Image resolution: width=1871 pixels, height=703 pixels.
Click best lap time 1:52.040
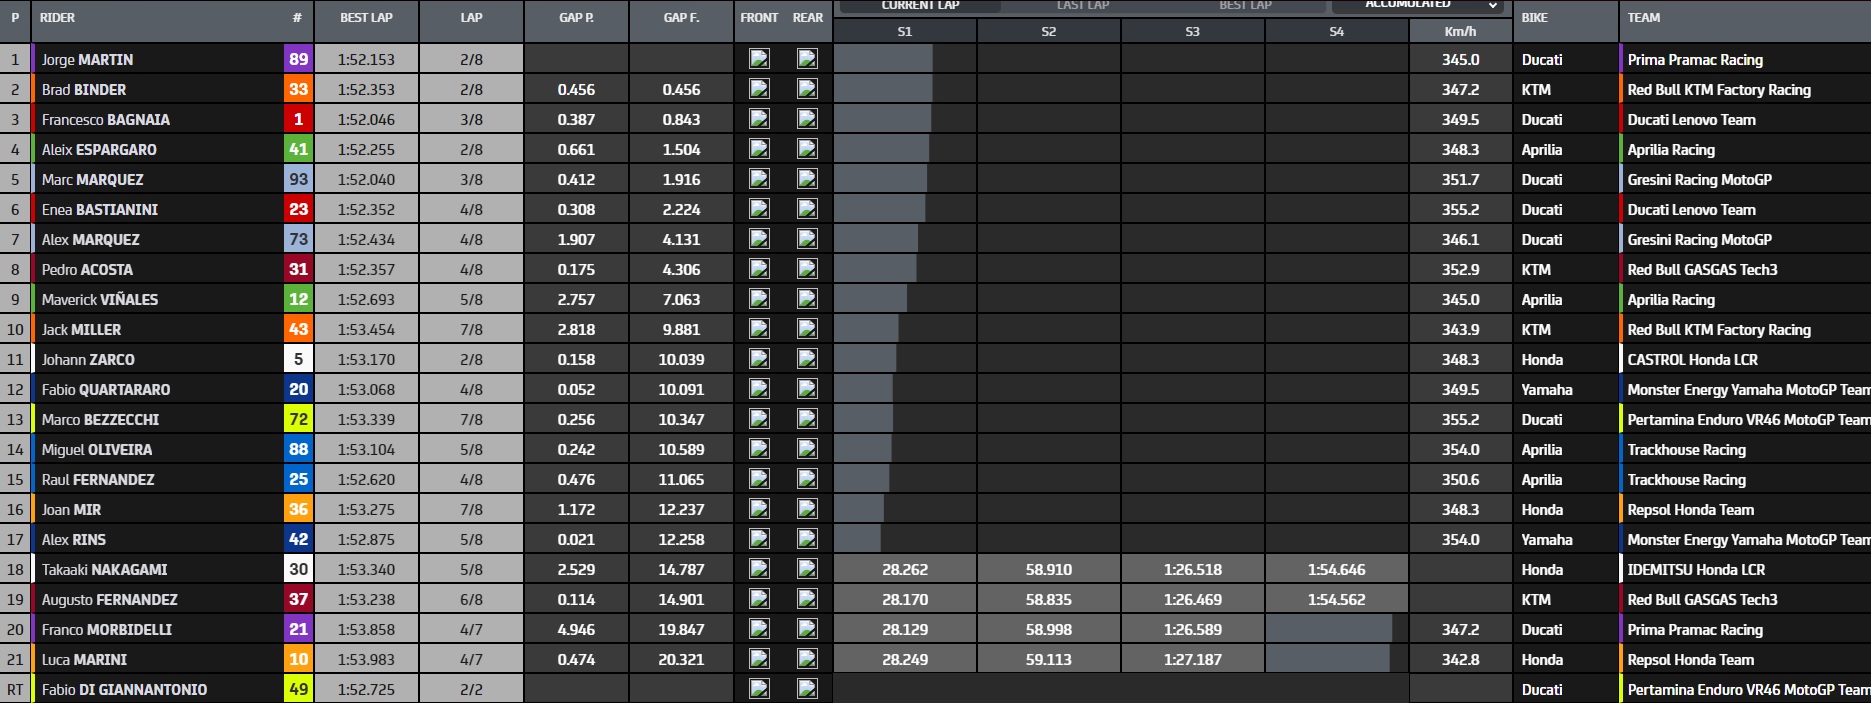(366, 179)
